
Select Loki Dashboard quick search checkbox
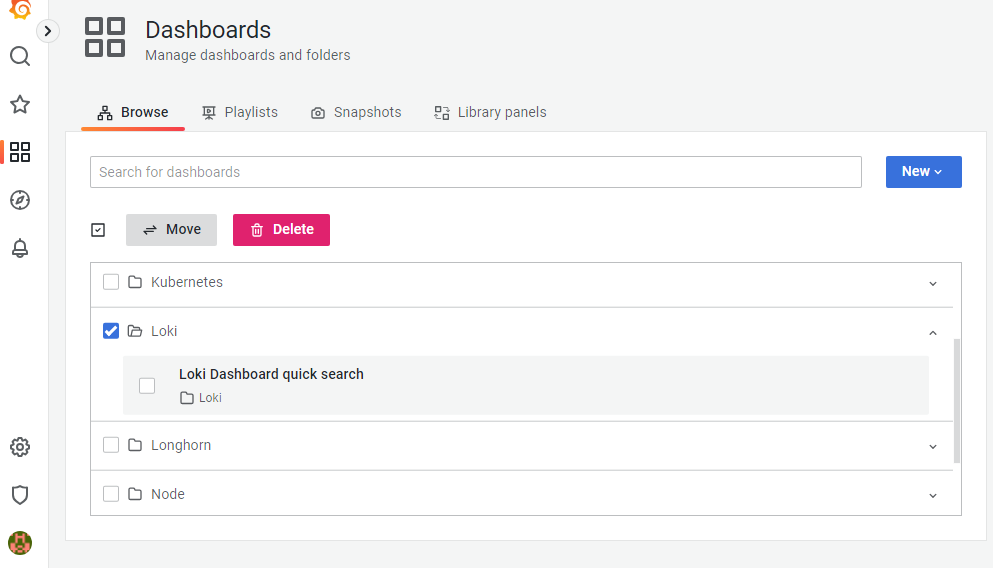(147, 386)
